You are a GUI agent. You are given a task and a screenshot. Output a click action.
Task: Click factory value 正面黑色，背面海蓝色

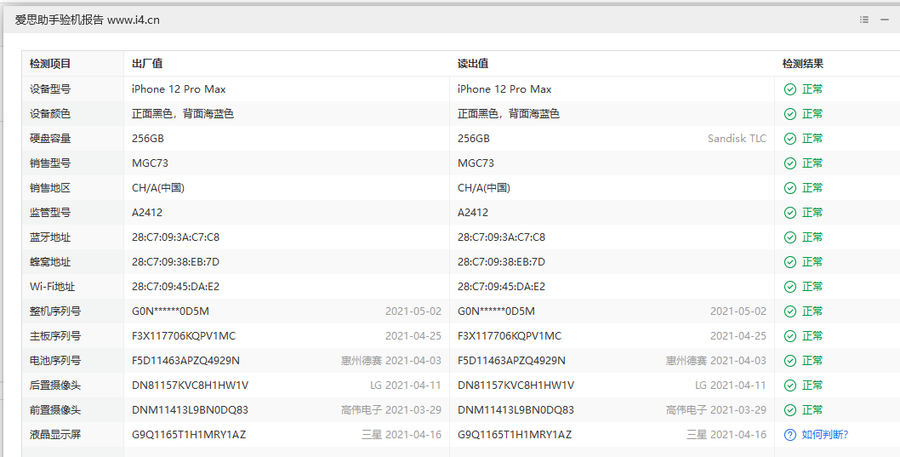click(183, 114)
